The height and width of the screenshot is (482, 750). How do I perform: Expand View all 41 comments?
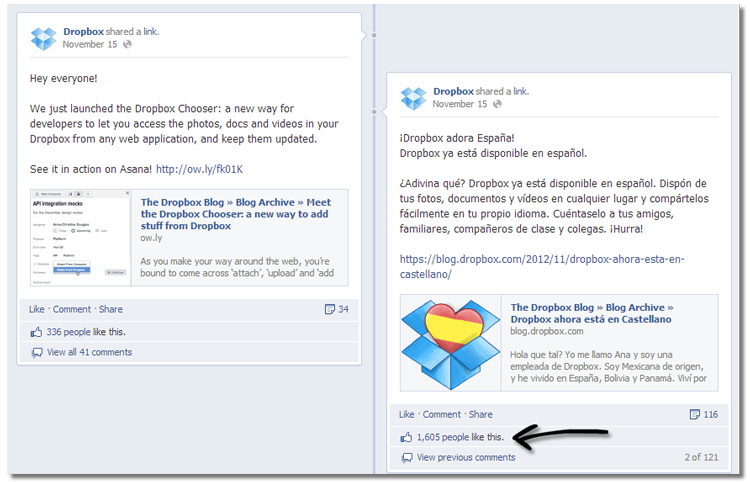[89, 352]
